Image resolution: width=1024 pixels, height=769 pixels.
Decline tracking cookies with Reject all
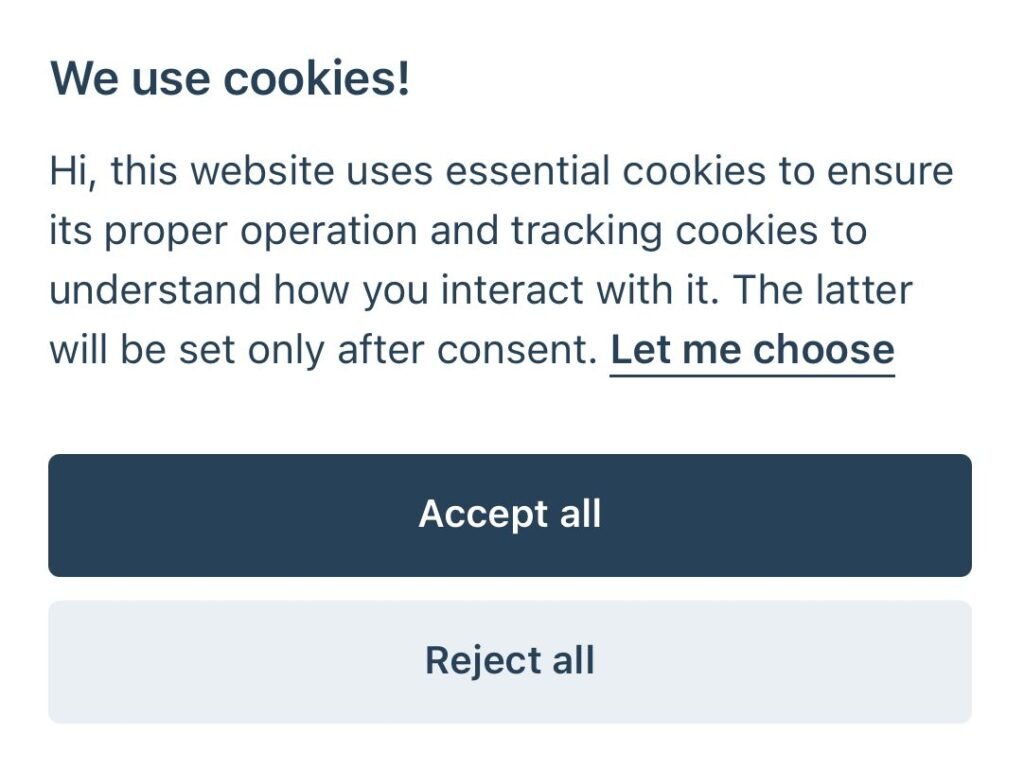pos(510,661)
